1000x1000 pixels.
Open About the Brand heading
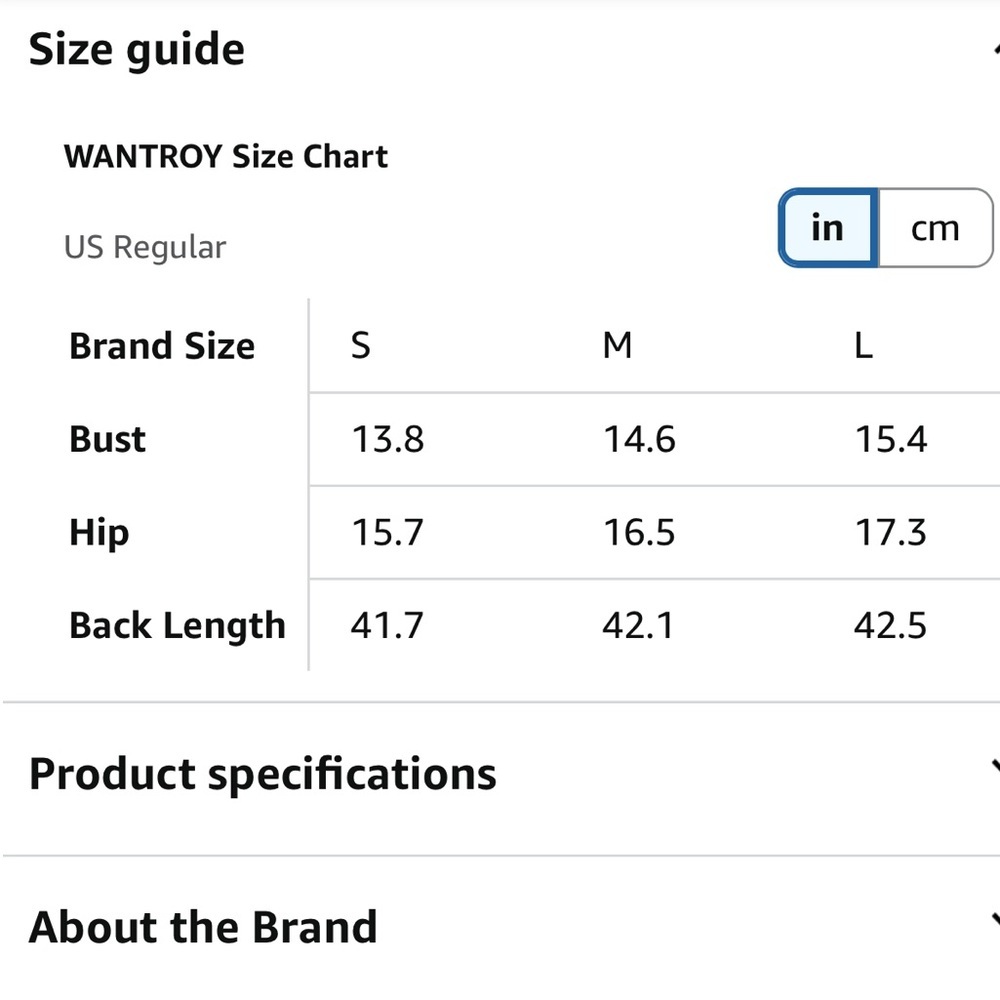coord(203,927)
